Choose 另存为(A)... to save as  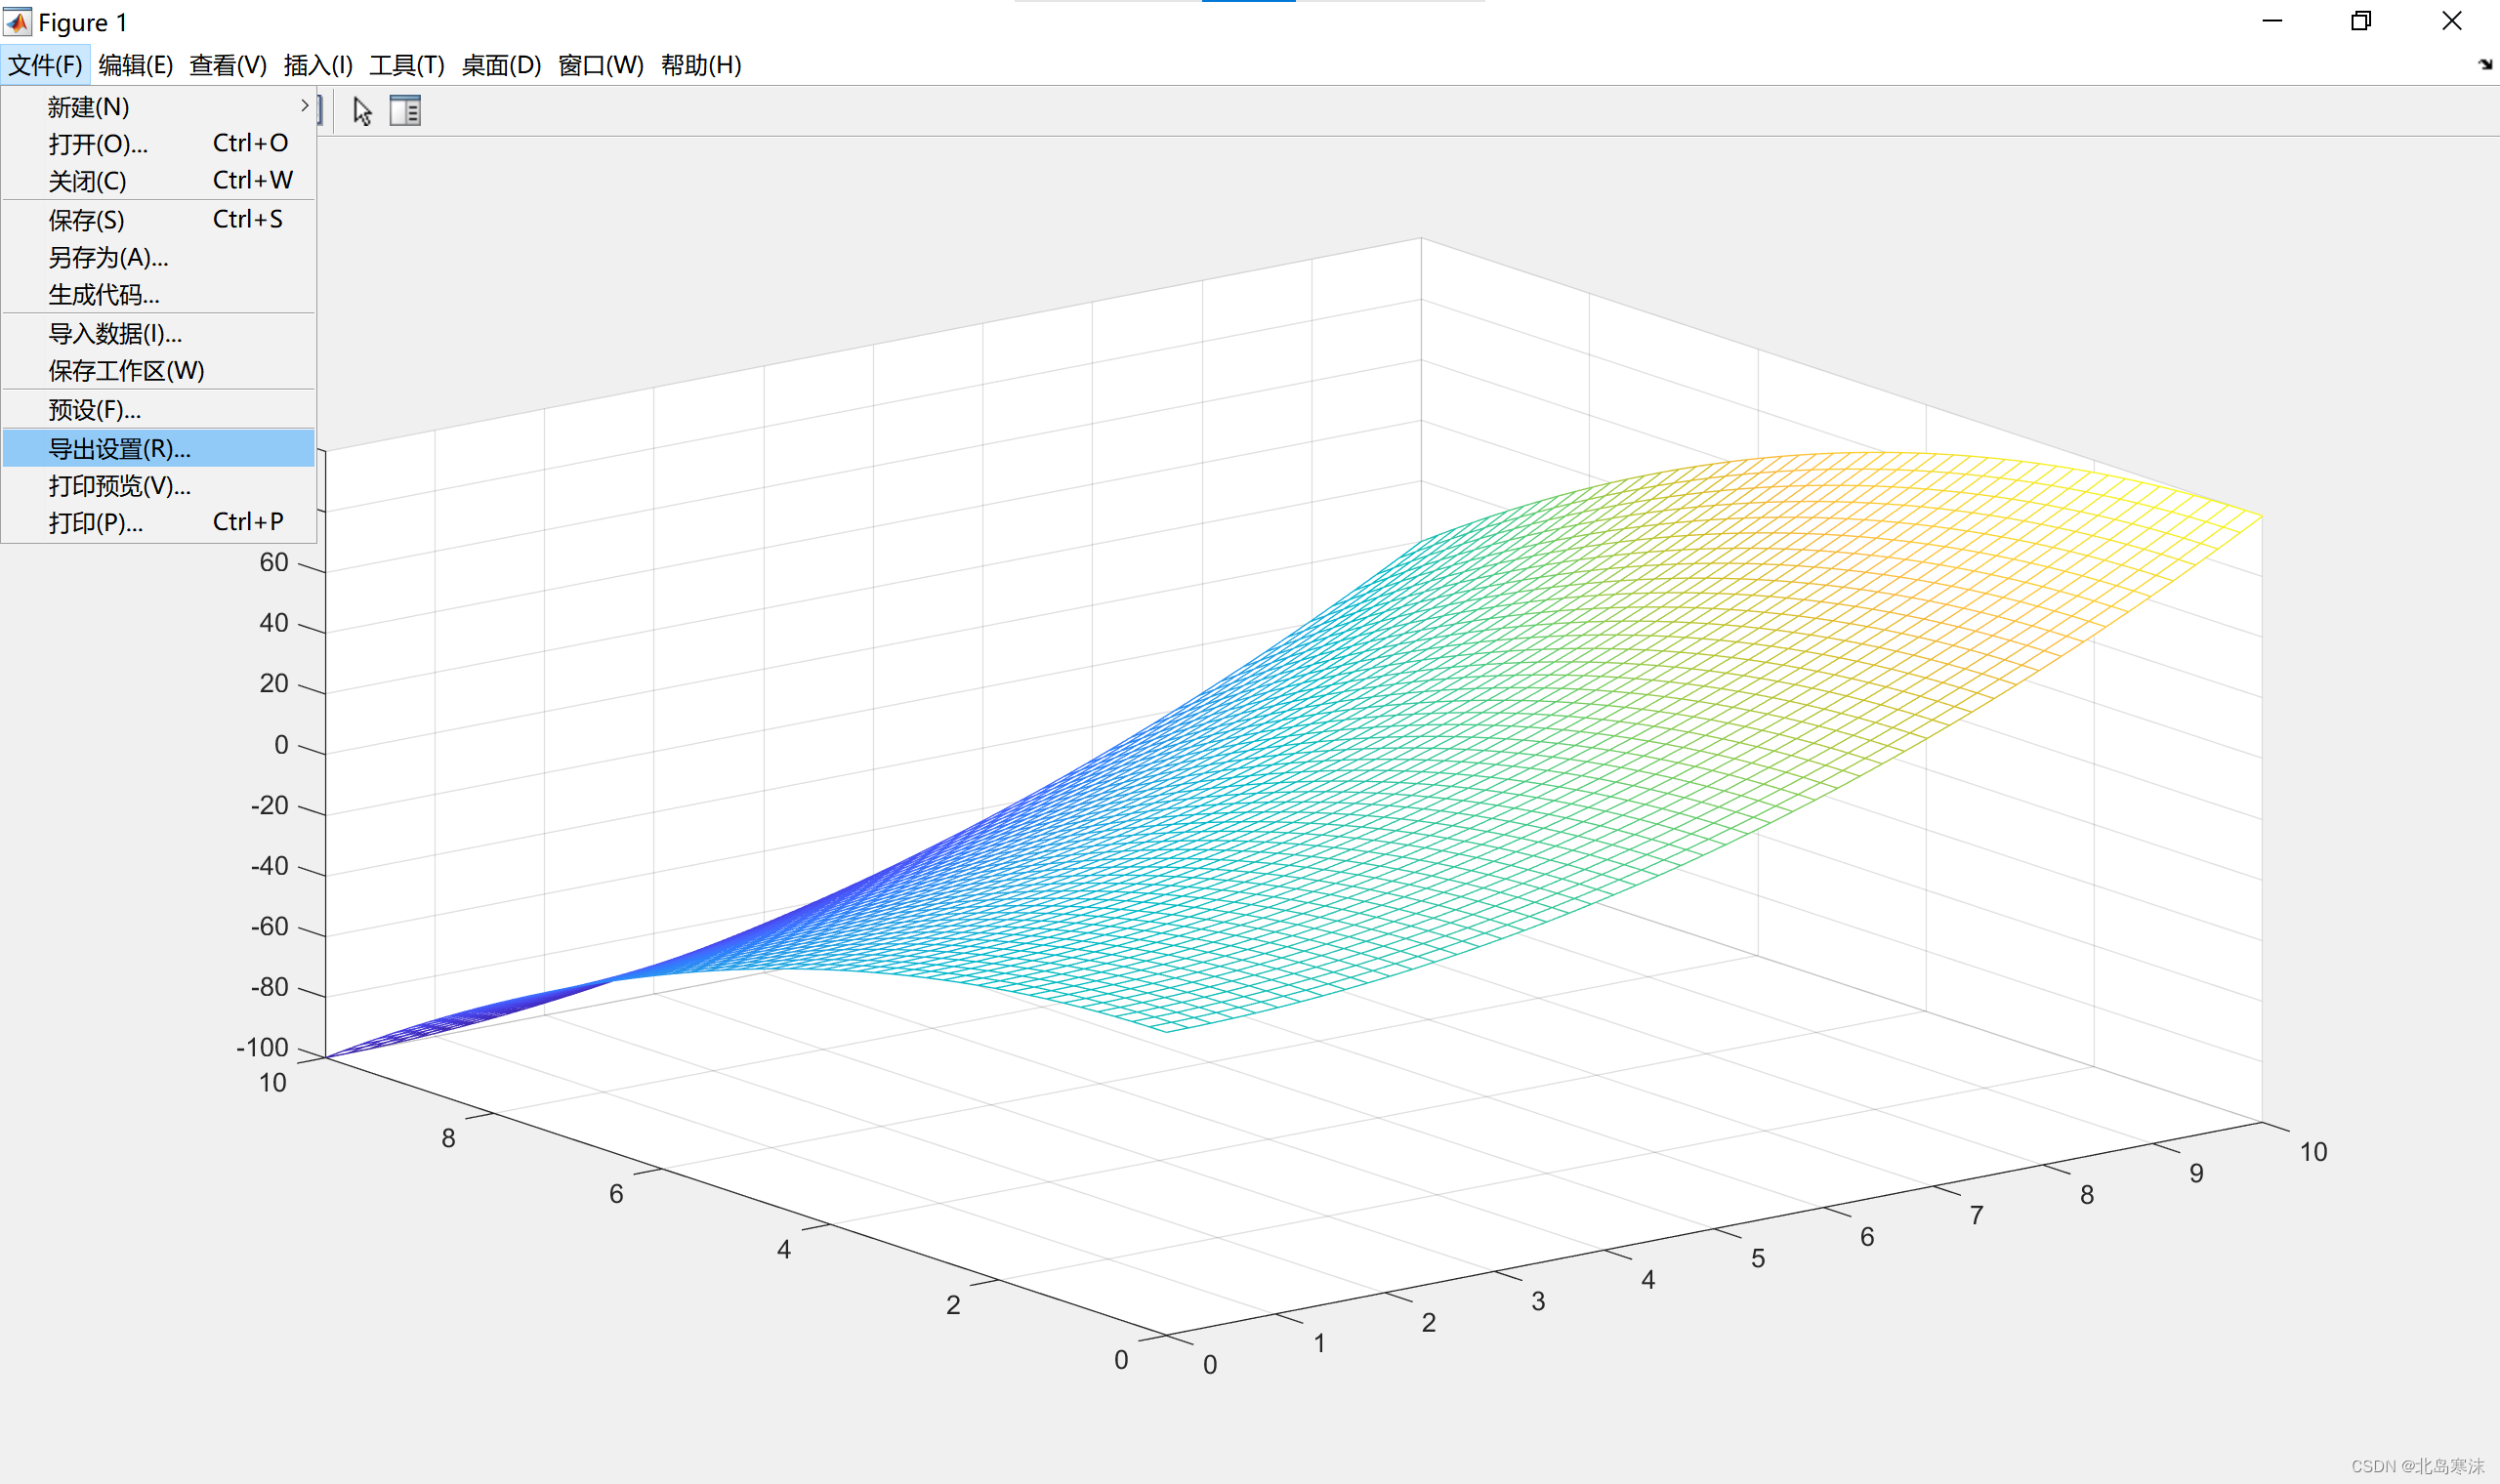(108, 258)
